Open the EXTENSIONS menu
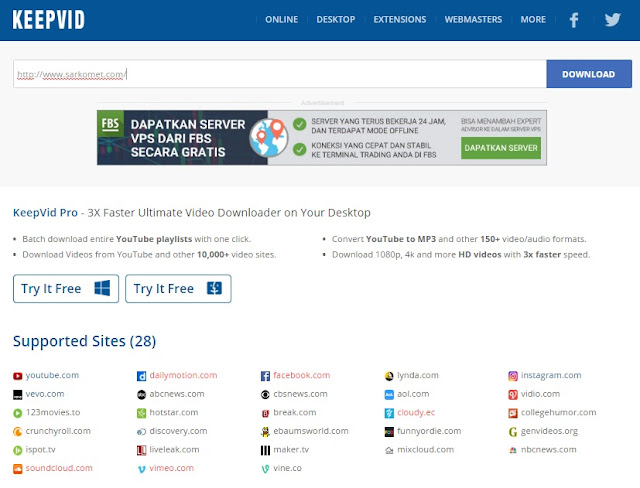The image size is (640, 488). 400,20
